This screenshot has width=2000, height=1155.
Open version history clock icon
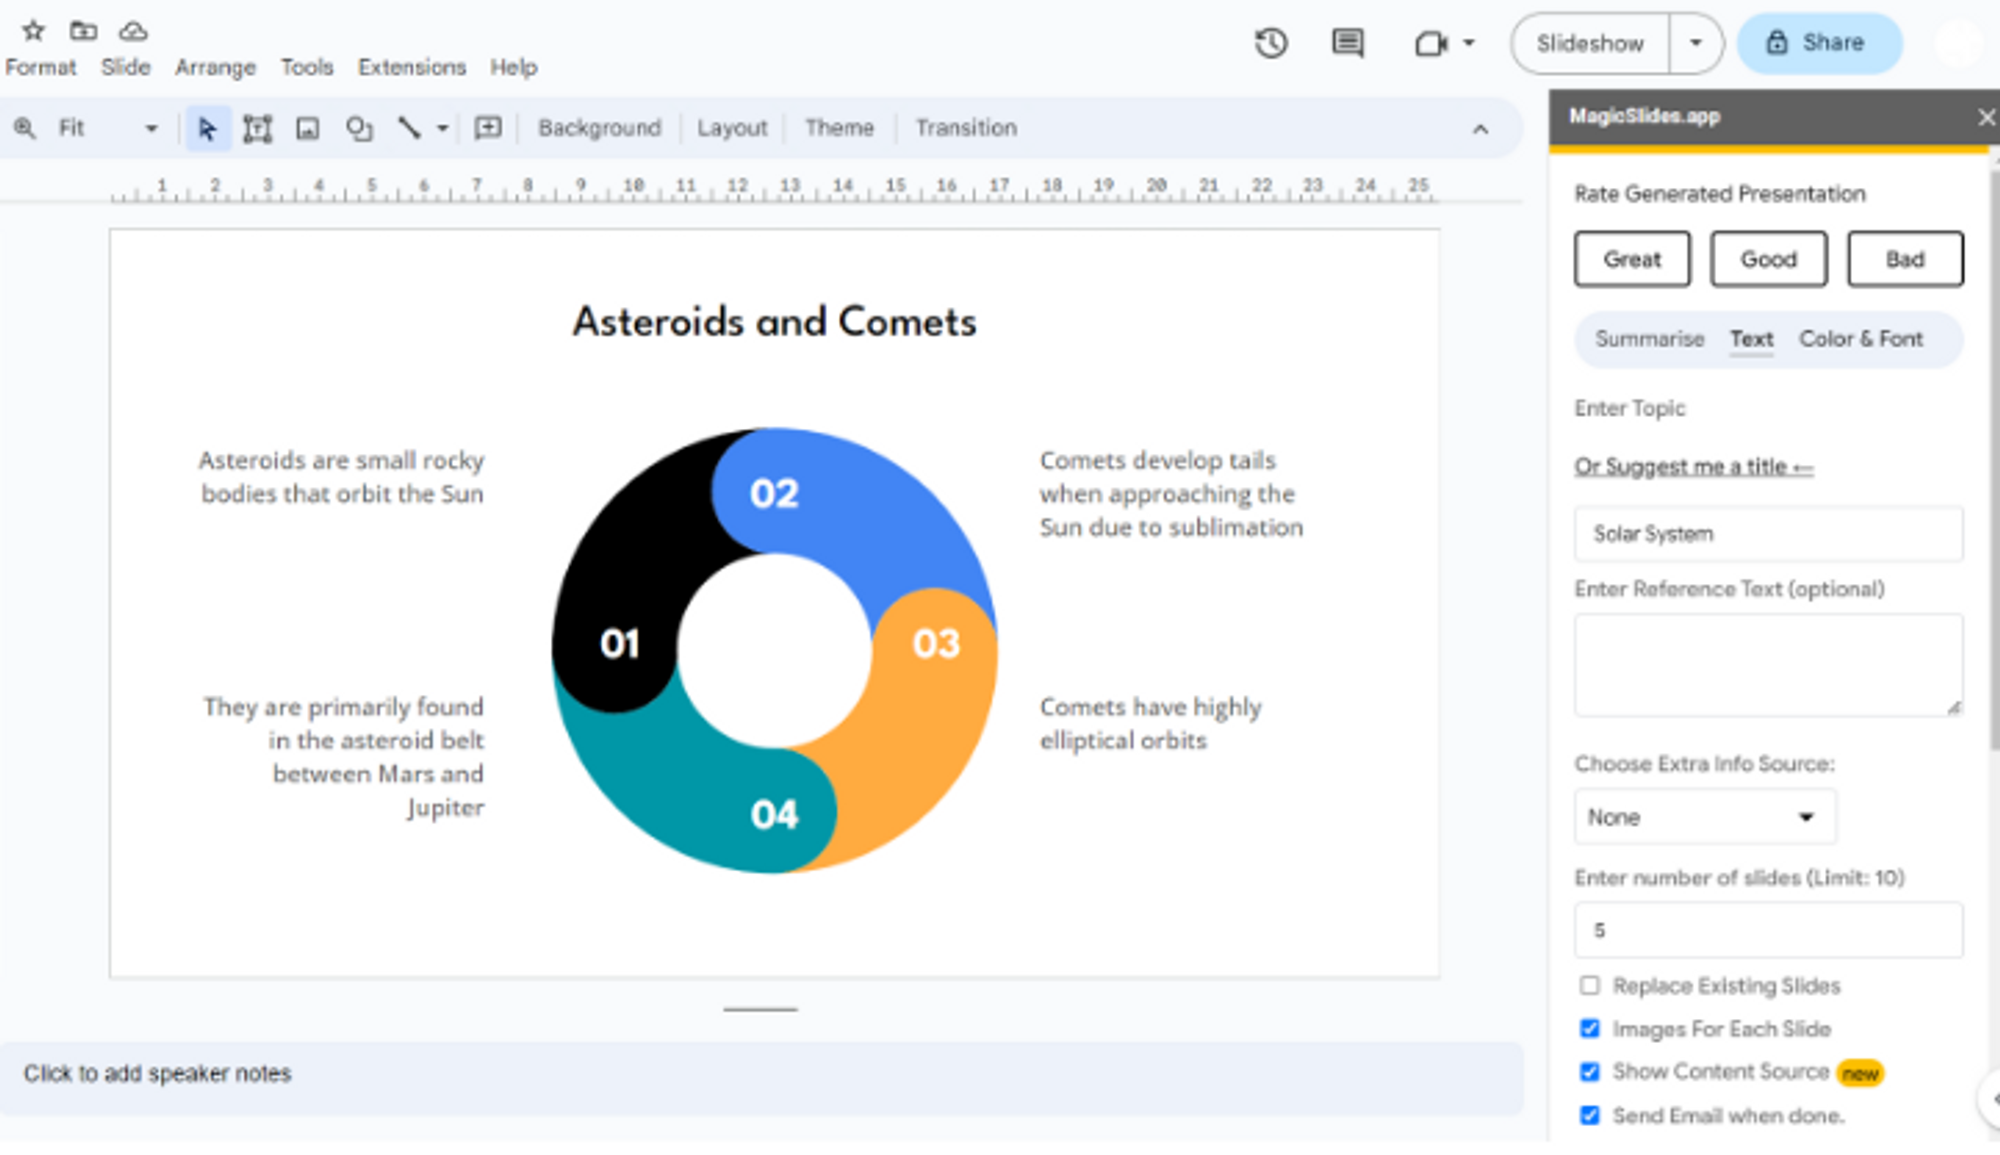(1271, 43)
